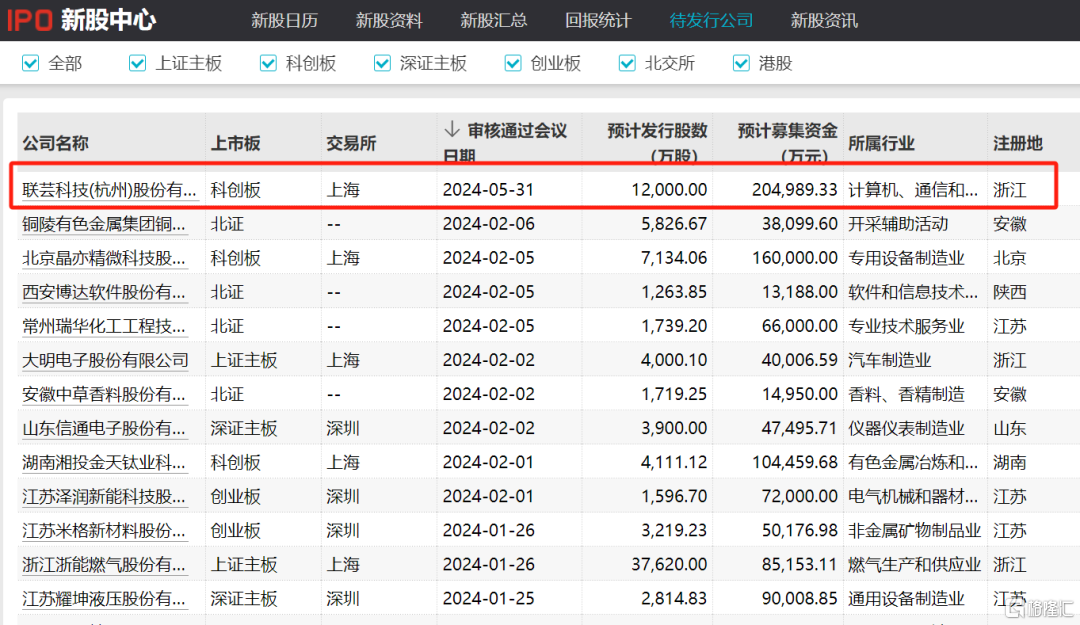Uncheck the 上证主板 filter checkbox
The height and width of the screenshot is (625, 1080).
click(137, 63)
